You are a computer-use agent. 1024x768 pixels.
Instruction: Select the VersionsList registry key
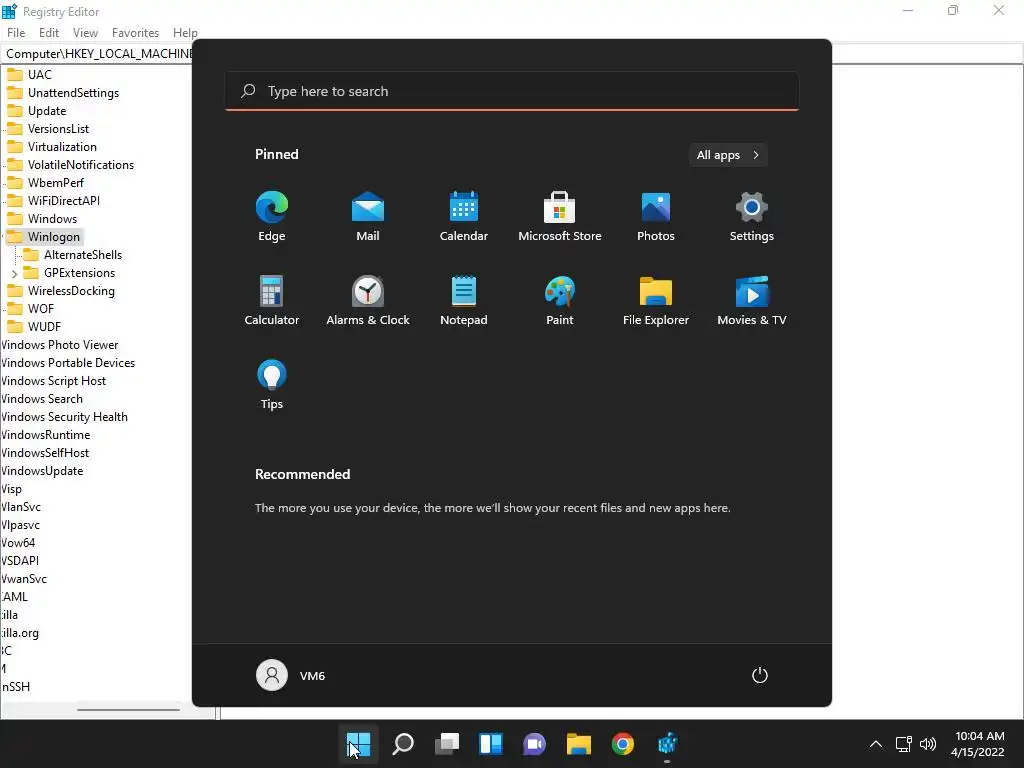pyautogui.click(x=58, y=129)
